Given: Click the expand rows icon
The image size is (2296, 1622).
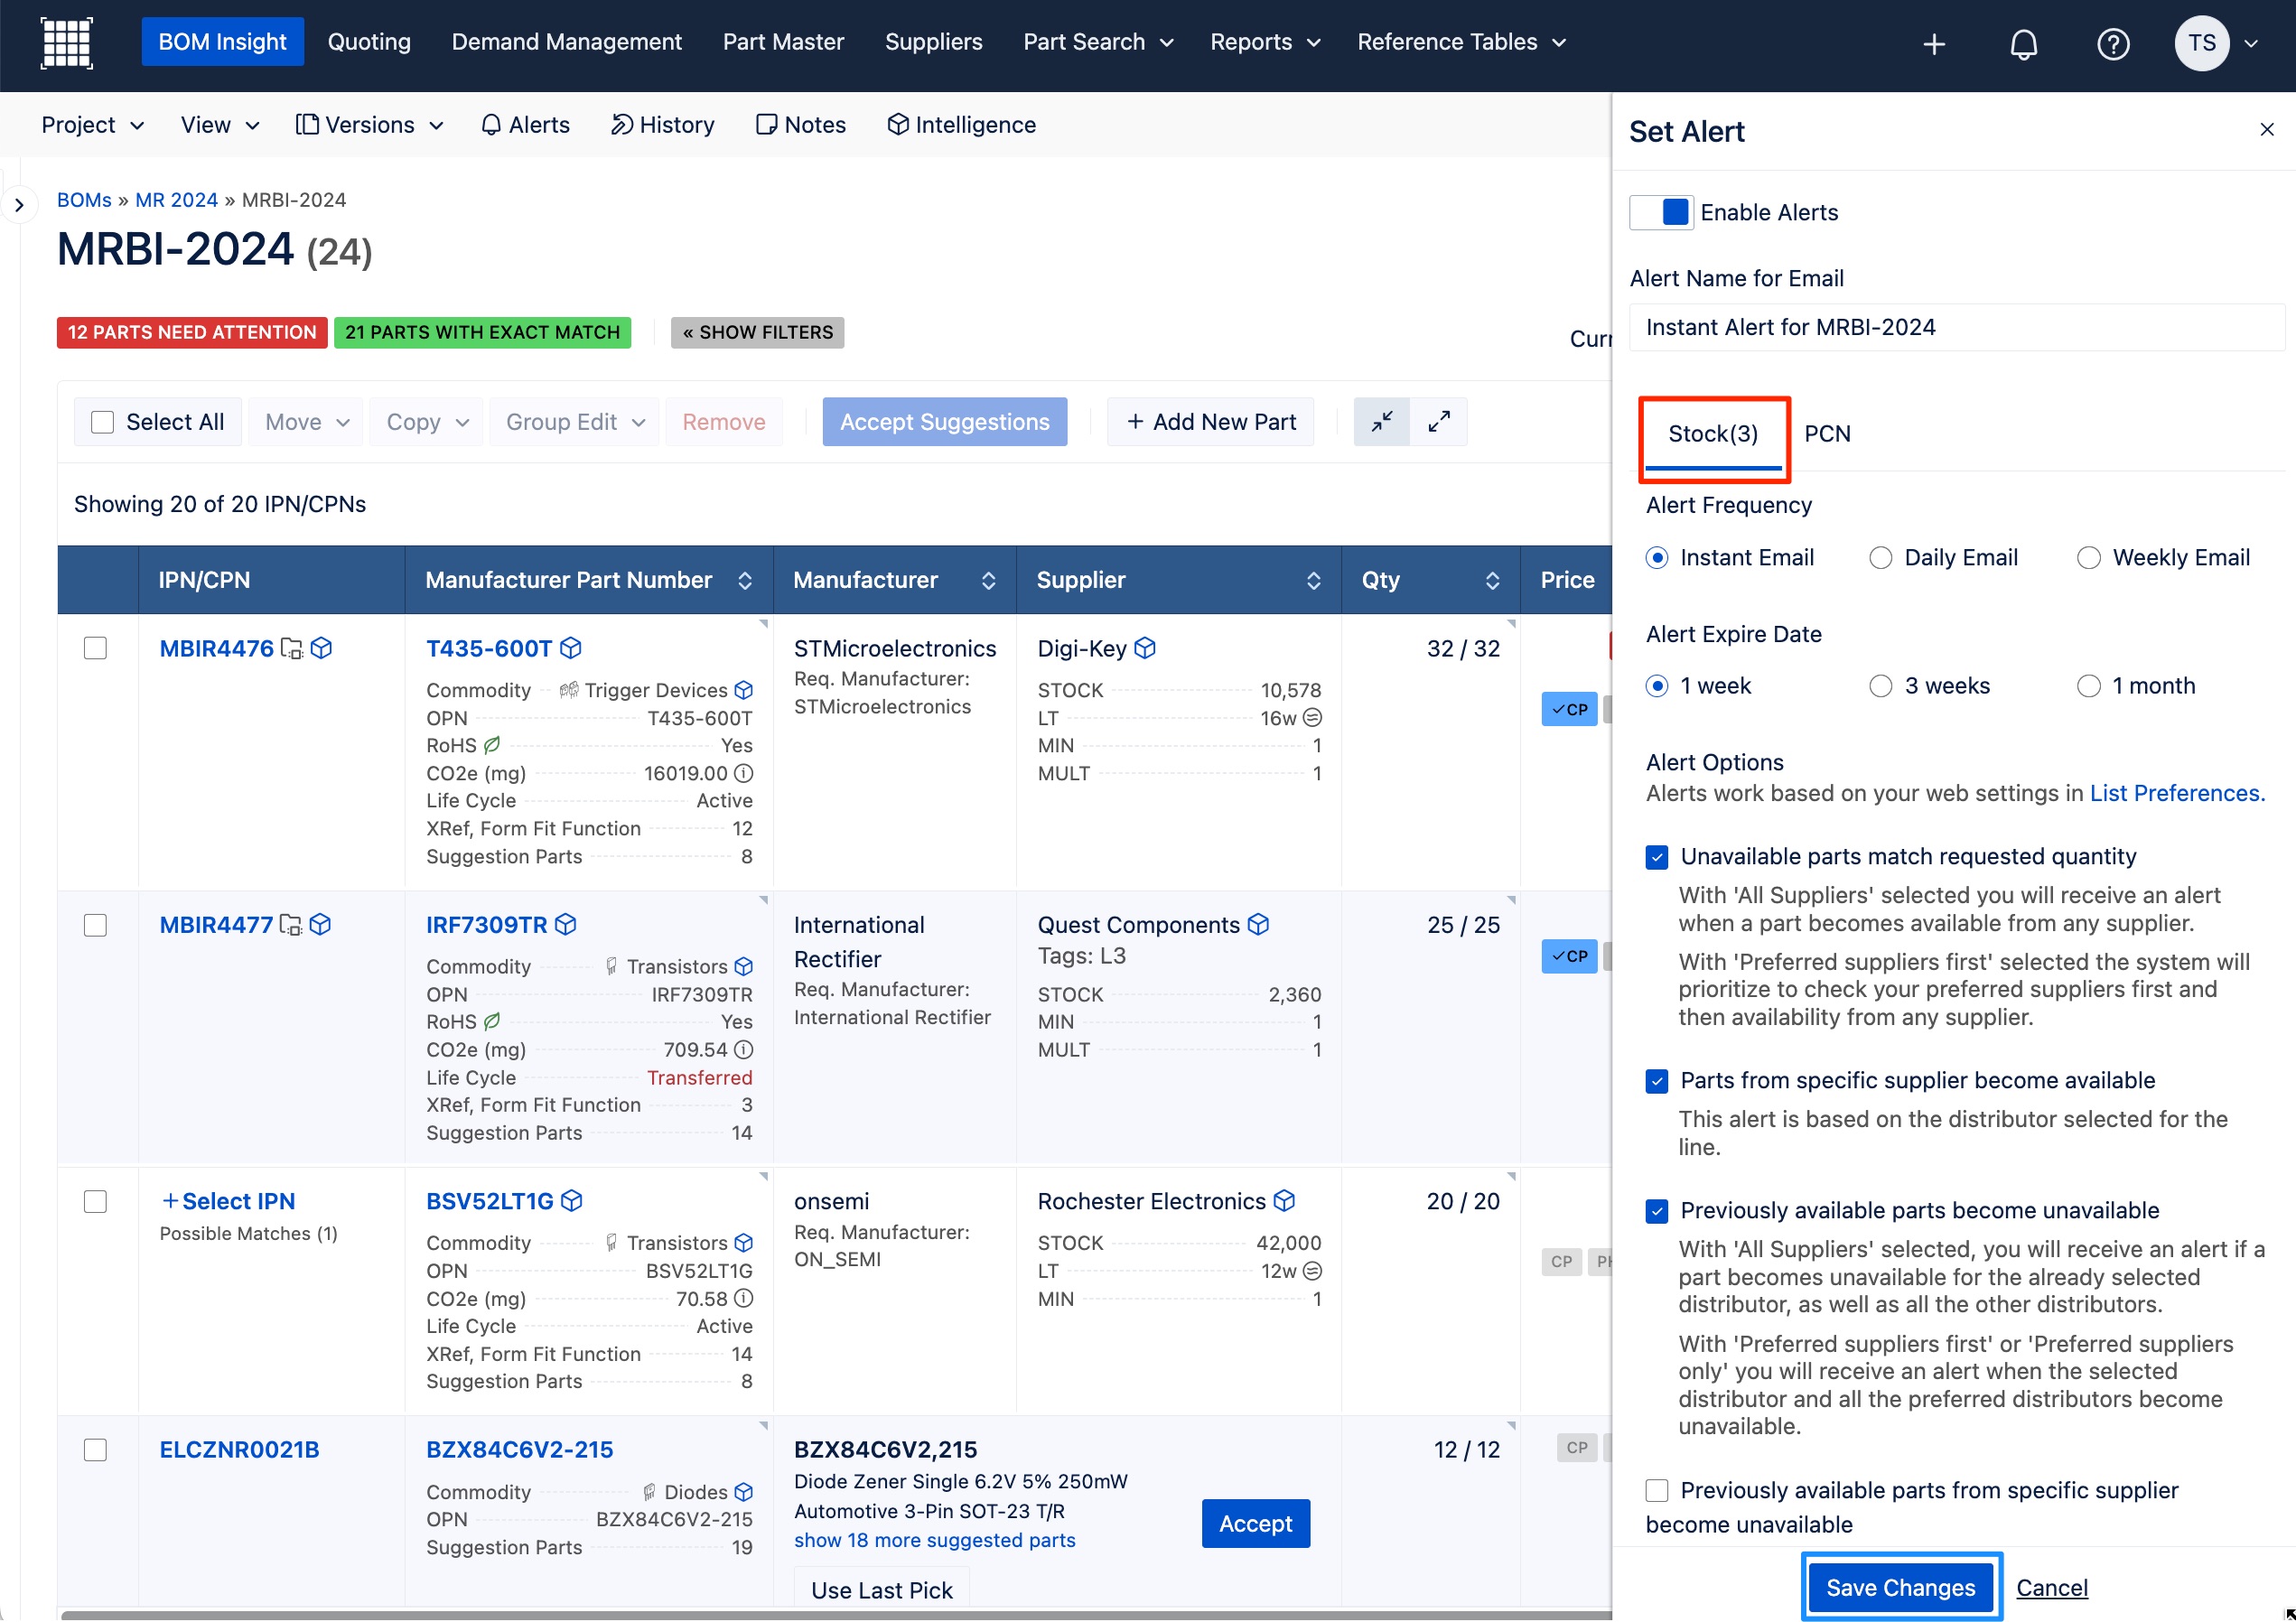Looking at the screenshot, I should pyautogui.click(x=1438, y=422).
